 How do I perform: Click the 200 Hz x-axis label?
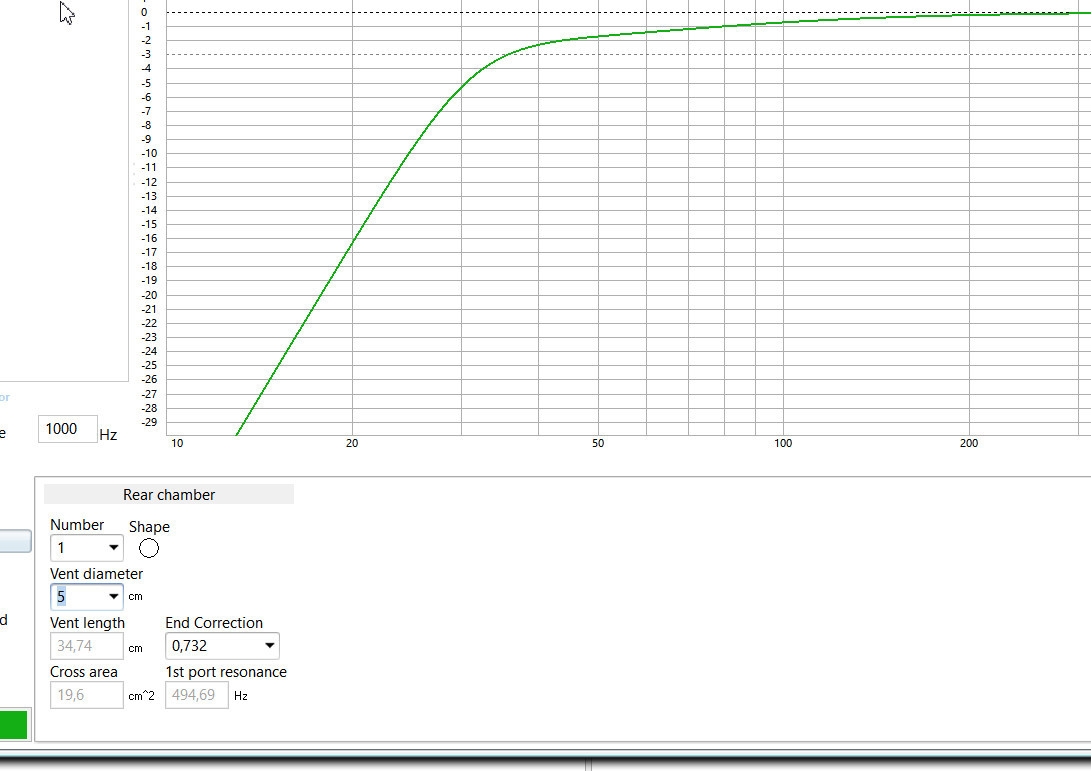[968, 443]
